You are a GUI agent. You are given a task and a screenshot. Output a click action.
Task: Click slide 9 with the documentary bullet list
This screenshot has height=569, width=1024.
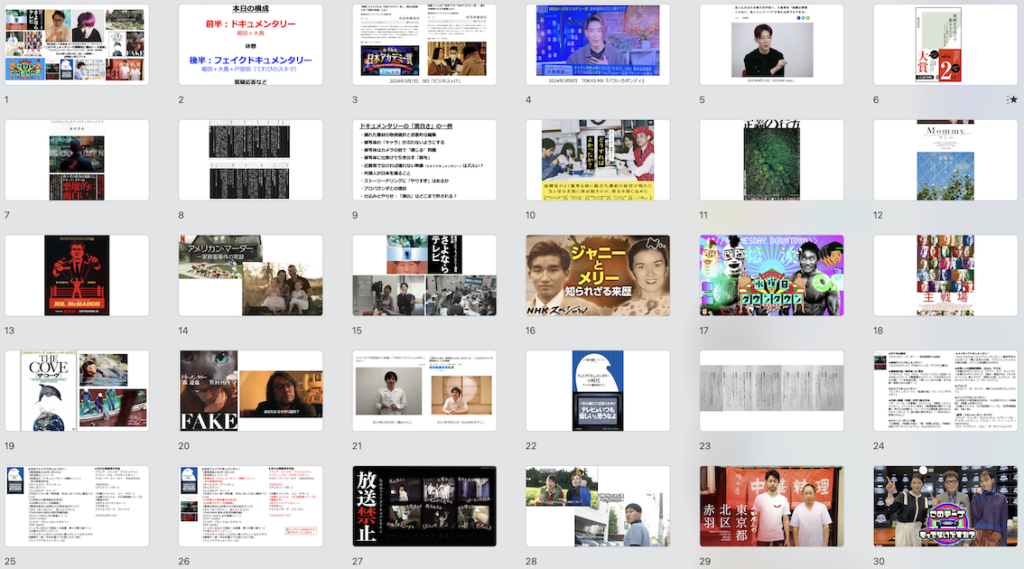coord(424,160)
